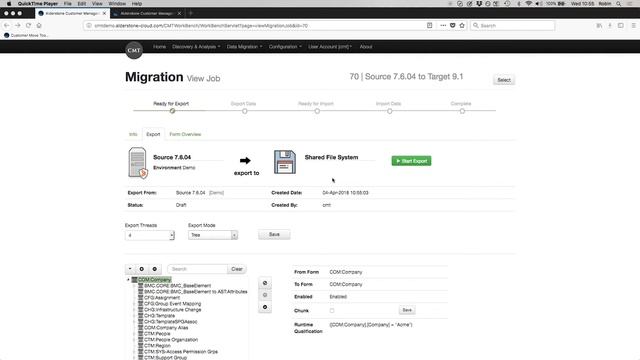Go back with the browser back arrow
Viewport: 640px width, 360px height.
pyautogui.click(x=7, y=25)
